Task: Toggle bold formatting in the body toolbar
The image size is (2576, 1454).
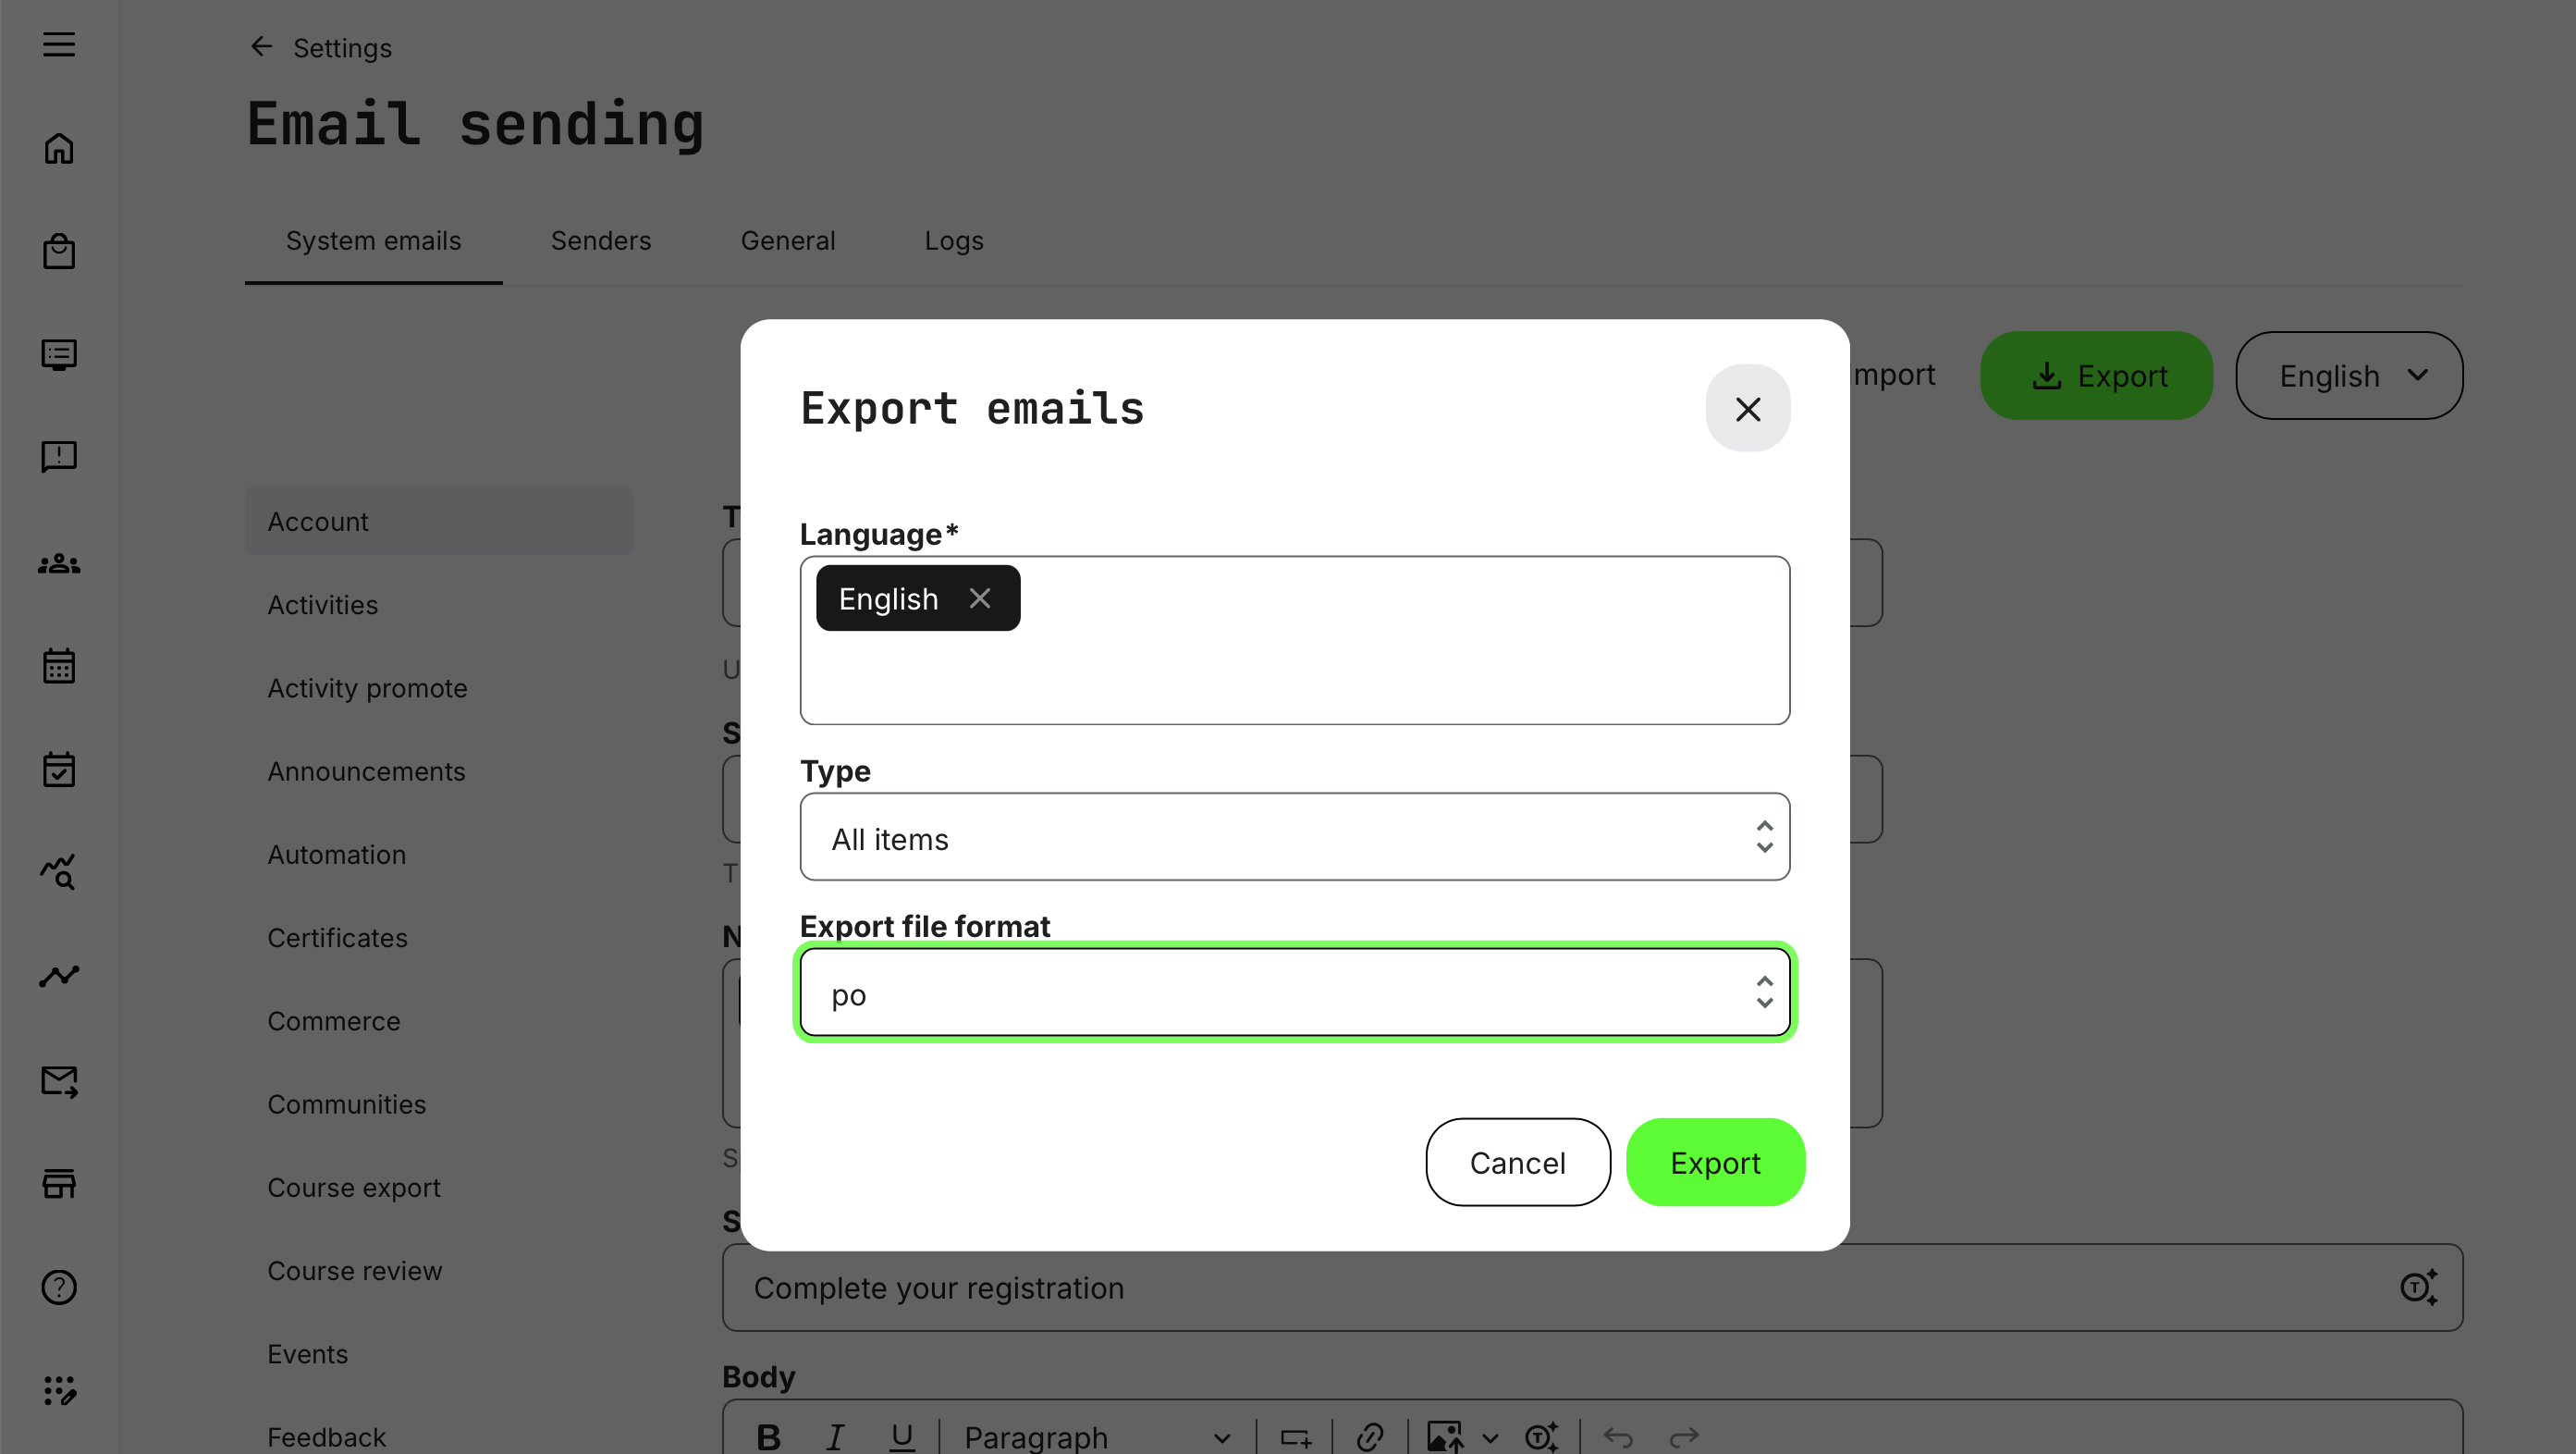Action: point(768,1437)
